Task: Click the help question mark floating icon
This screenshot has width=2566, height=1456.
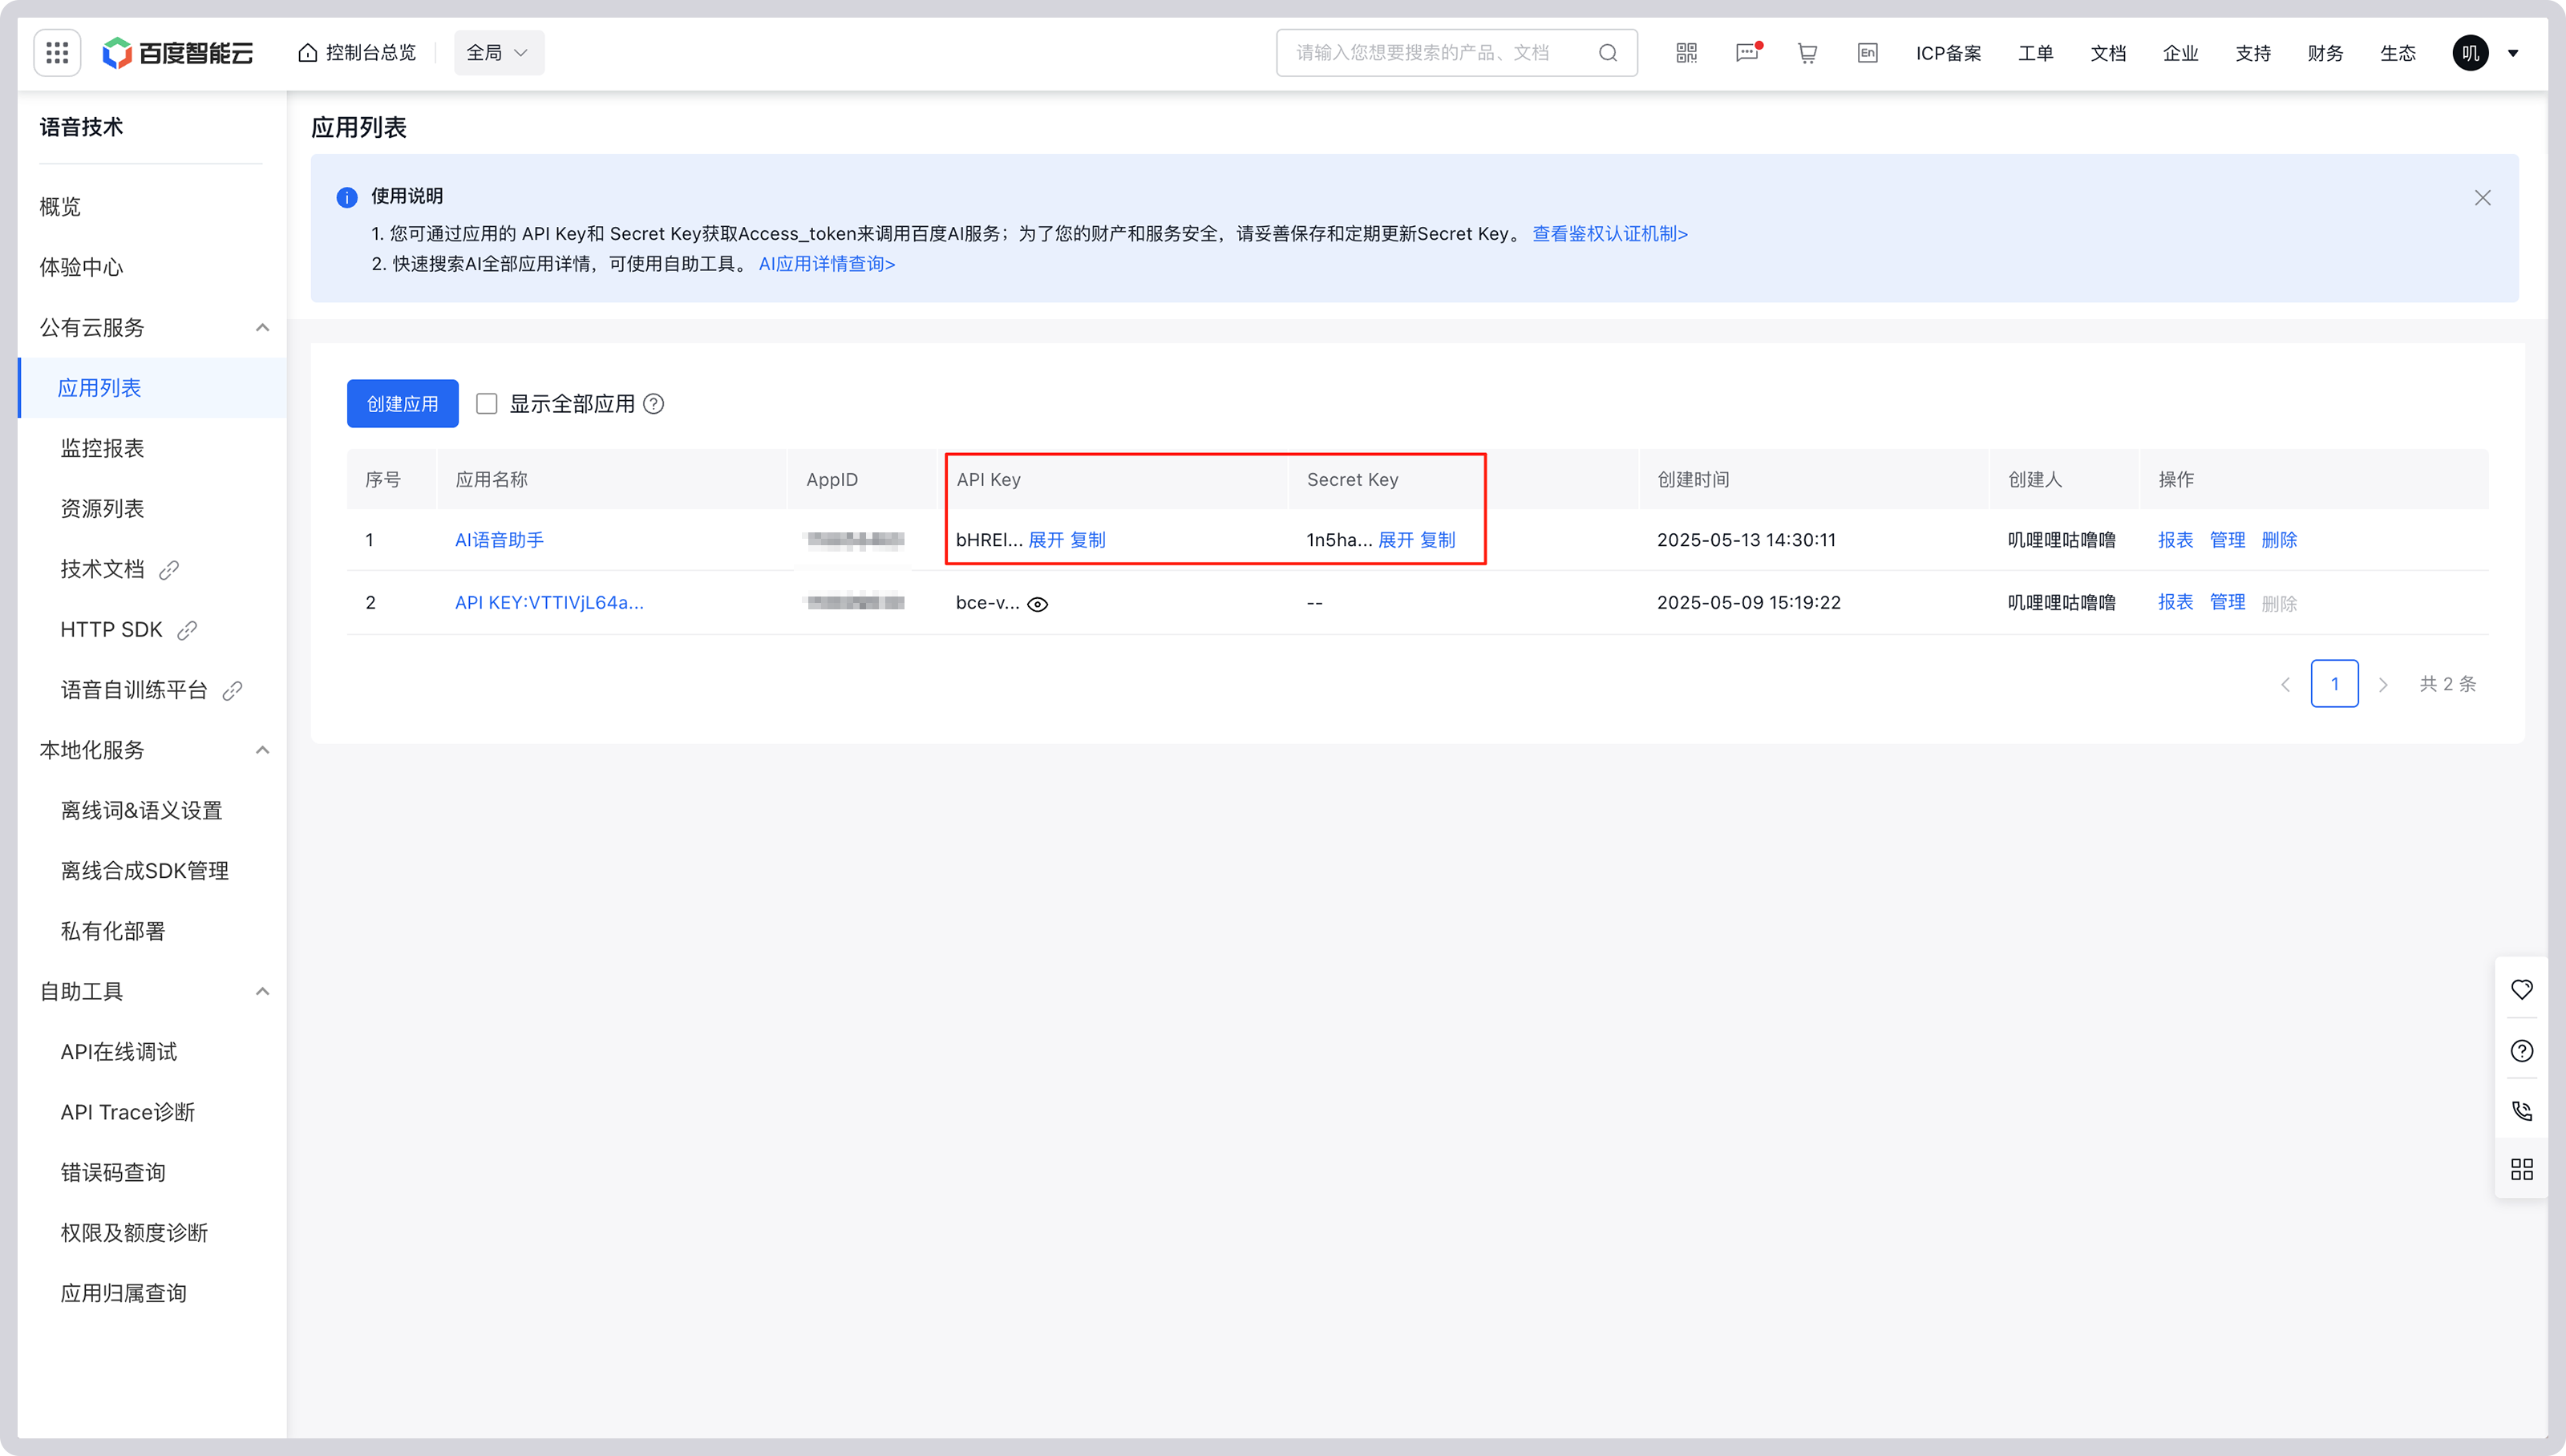Action: click(x=2521, y=1051)
